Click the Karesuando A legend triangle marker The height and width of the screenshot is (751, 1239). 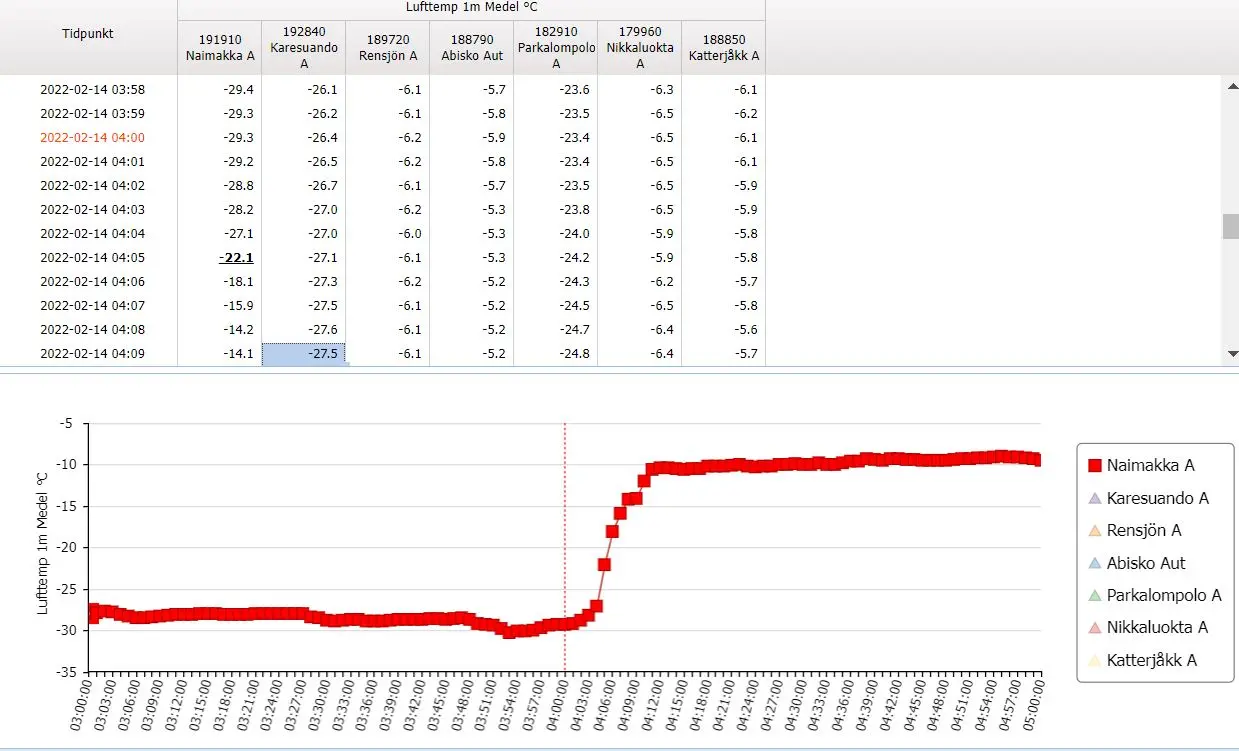coord(1094,498)
